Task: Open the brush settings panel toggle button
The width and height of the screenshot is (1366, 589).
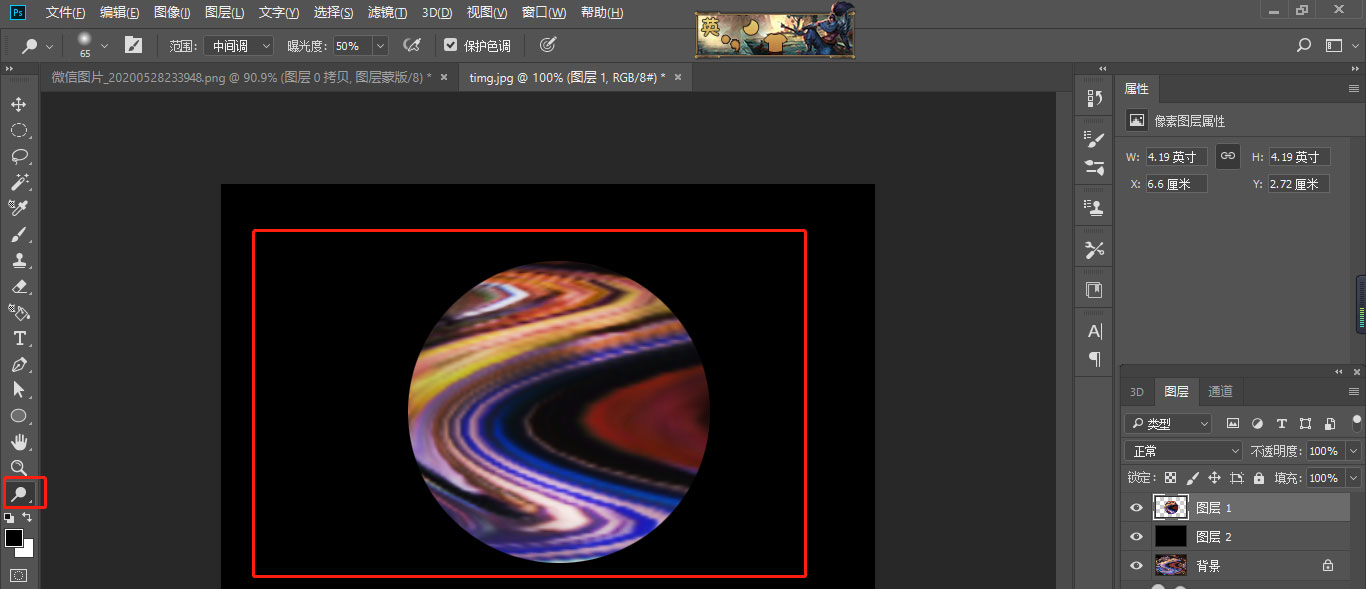Action: tap(133, 45)
